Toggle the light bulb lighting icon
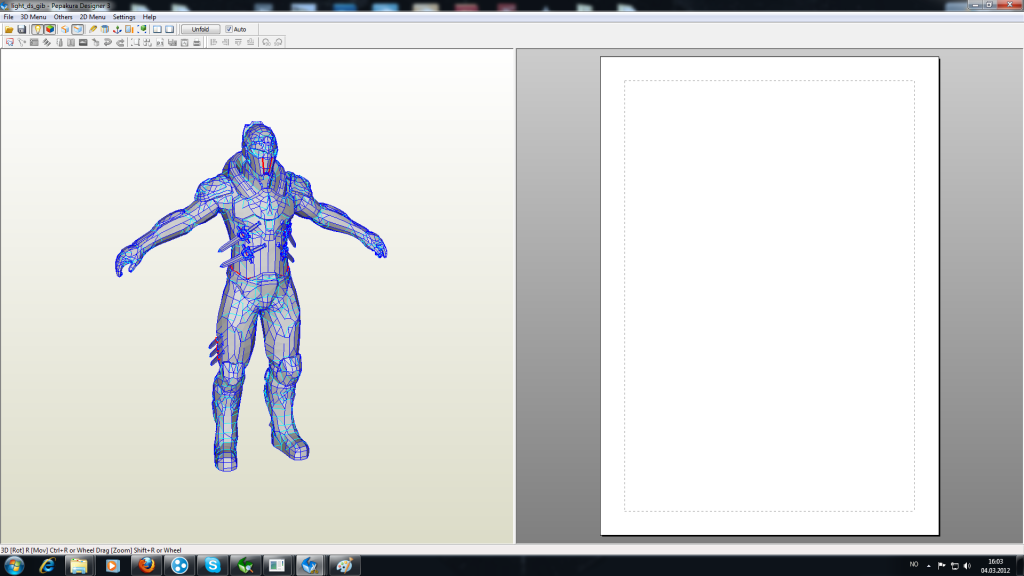Screen dimensions: 1024x576 [x=37, y=29]
